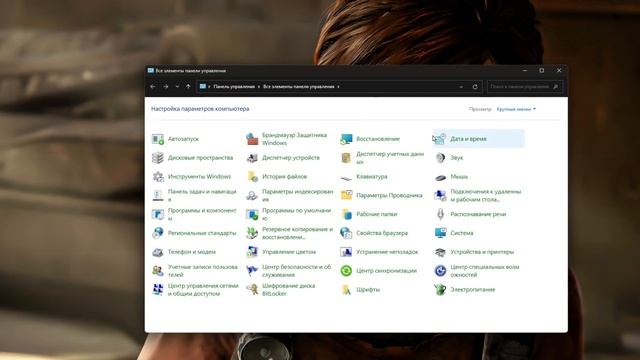The width and height of the screenshot is (640, 360).
Task: Open the Центр безопасности и обслуживания flag icon
Action: (252, 271)
